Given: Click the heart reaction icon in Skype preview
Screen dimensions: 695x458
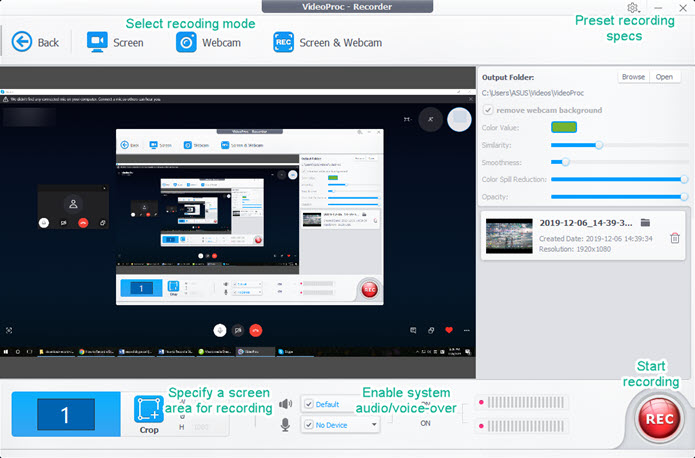Looking at the screenshot, I should 449,330.
